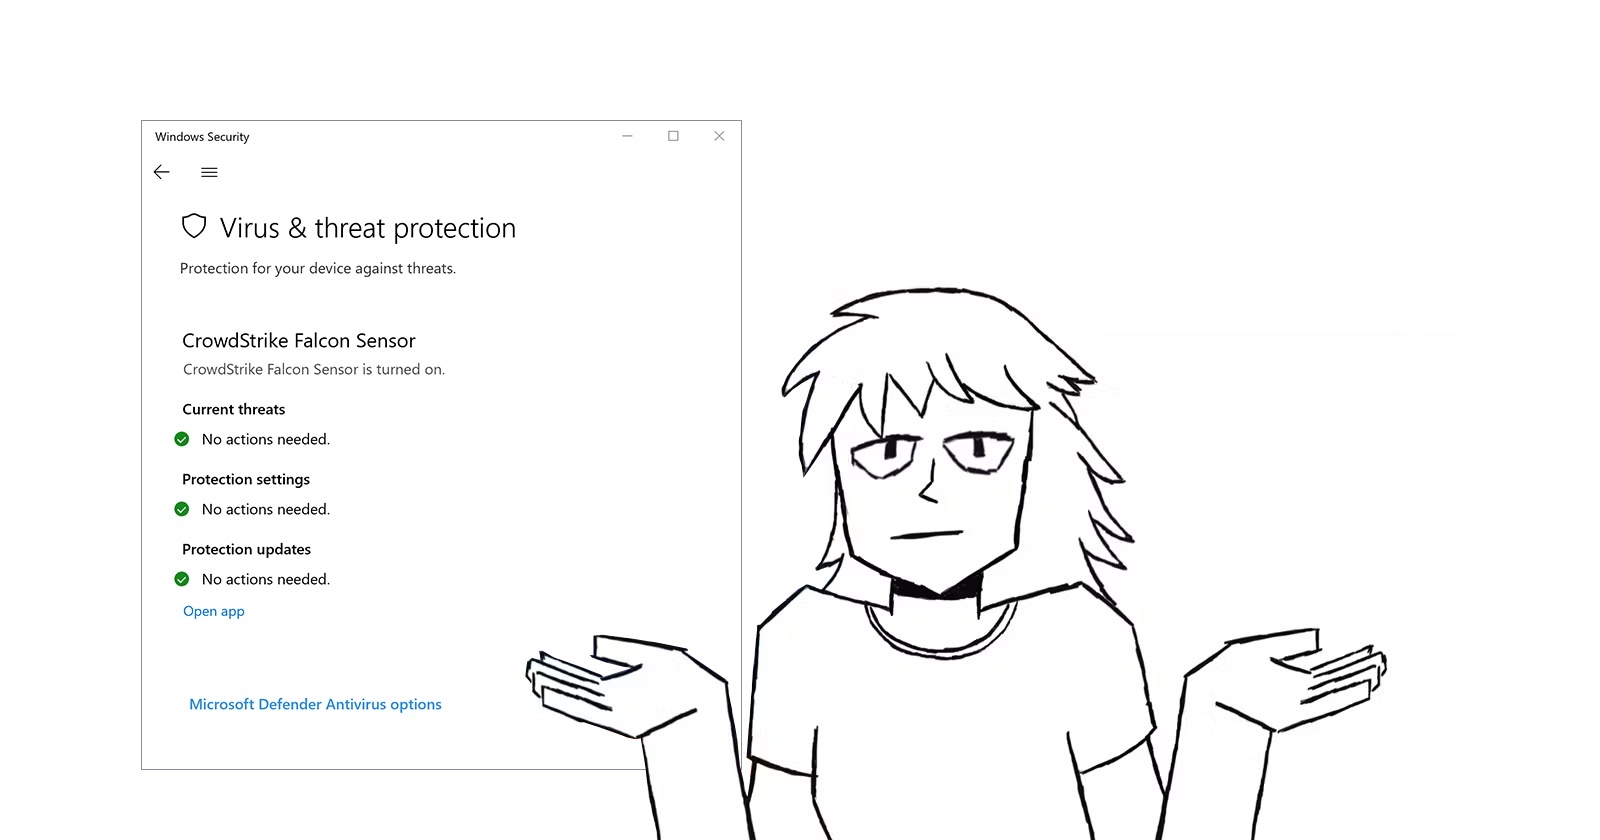Maximize the Windows Security window
The height and width of the screenshot is (840, 1600).
coord(673,136)
